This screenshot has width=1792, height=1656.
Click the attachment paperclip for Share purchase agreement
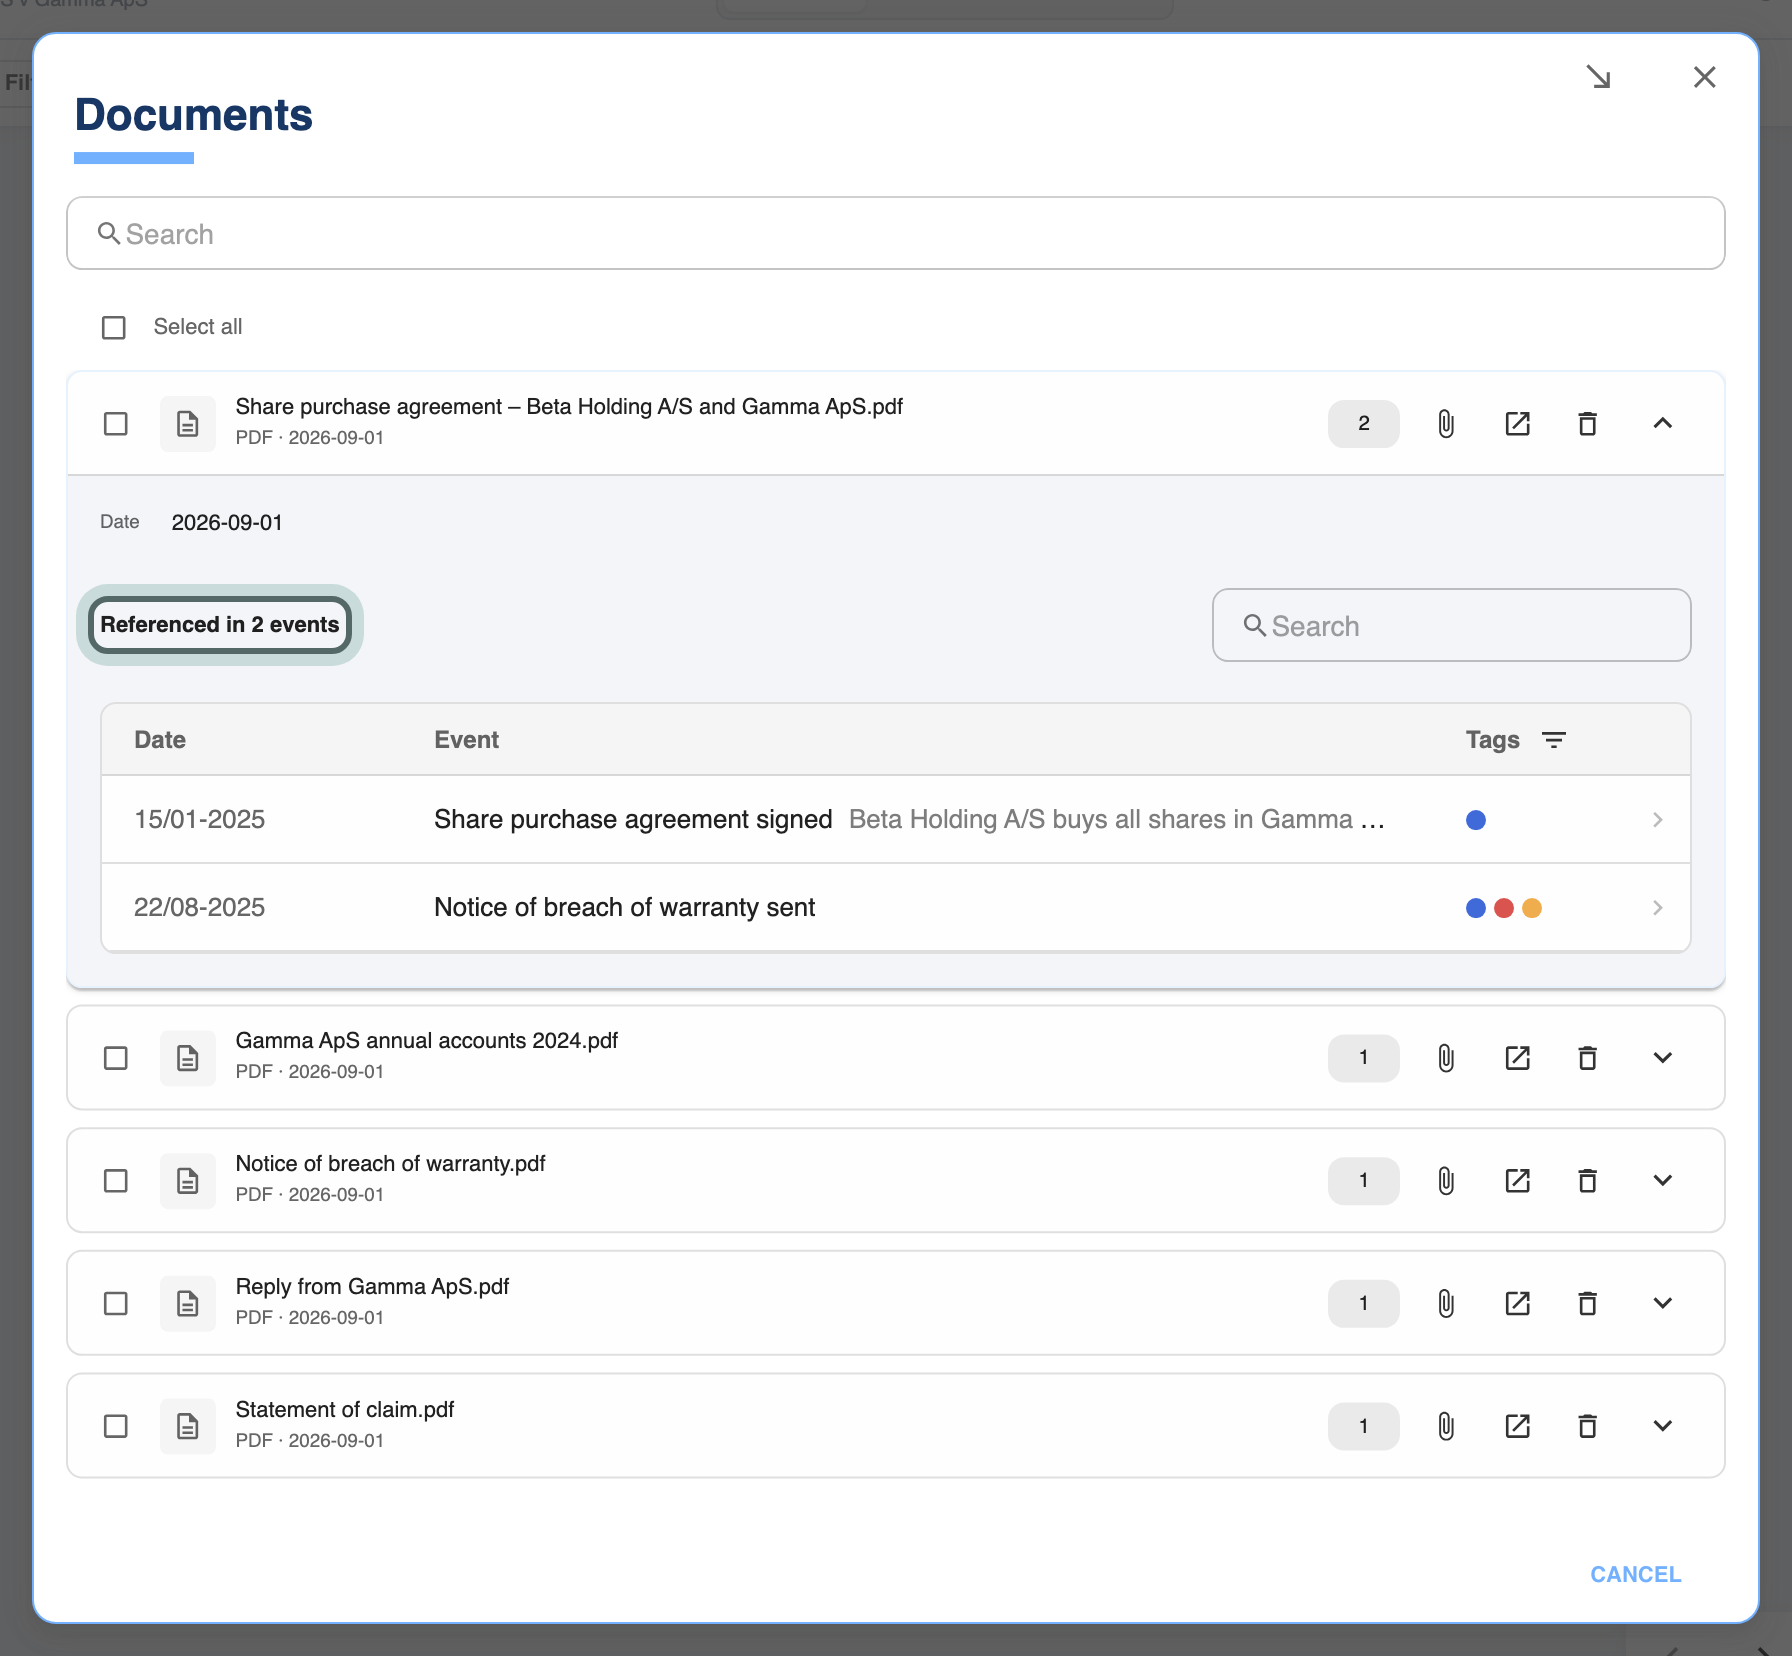(x=1446, y=424)
